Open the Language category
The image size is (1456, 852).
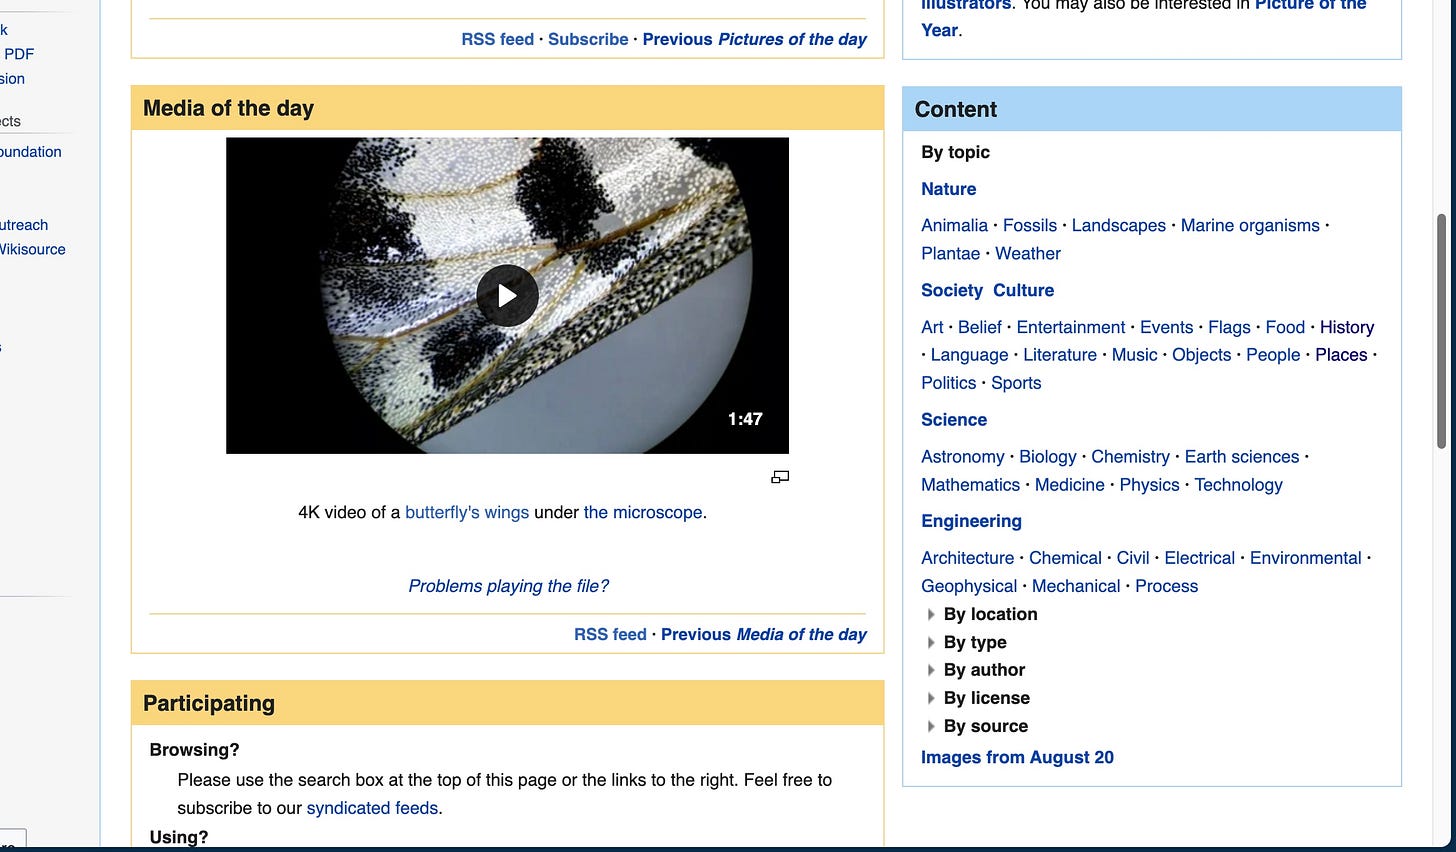pyautogui.click(x=969, y=355)
